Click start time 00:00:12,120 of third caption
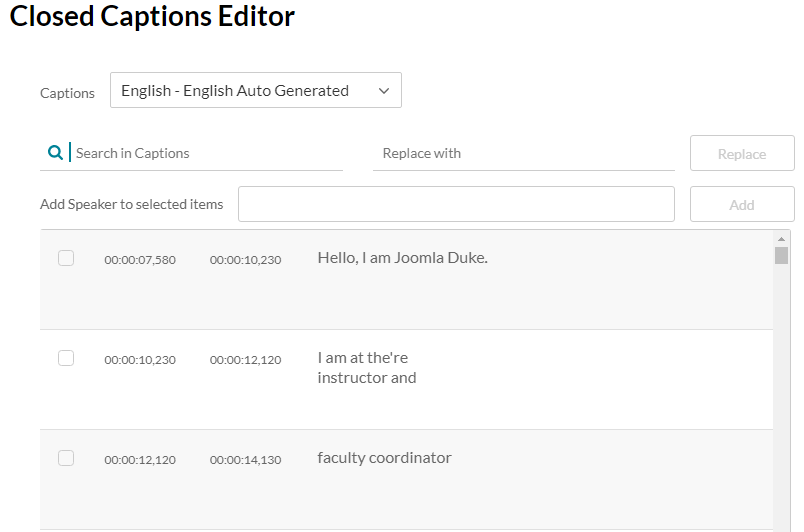This screenshot has height=532, width=804. [140, 460]
